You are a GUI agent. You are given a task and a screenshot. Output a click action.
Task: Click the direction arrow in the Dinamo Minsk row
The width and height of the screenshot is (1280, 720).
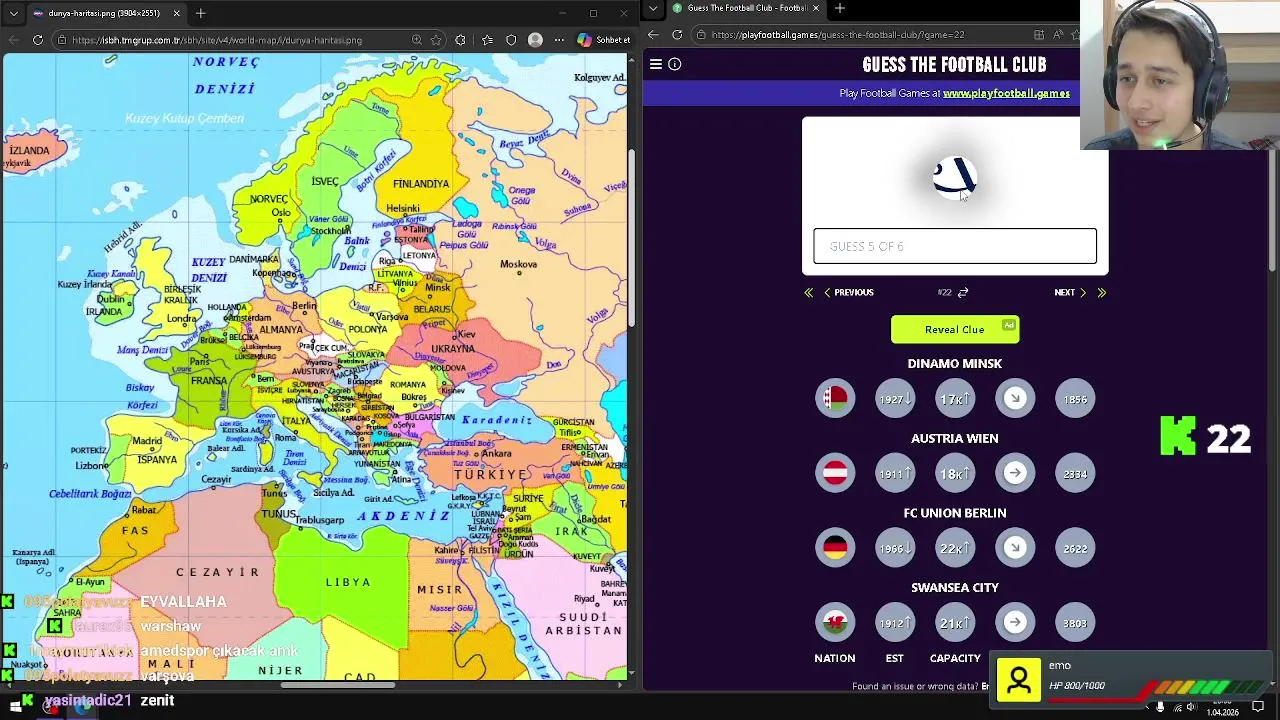click(1015, 399)
